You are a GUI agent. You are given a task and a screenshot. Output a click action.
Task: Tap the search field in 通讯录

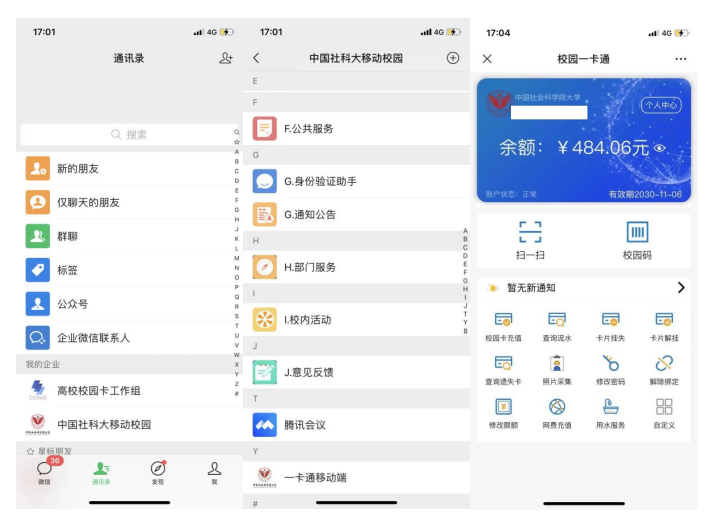(129, 134)
